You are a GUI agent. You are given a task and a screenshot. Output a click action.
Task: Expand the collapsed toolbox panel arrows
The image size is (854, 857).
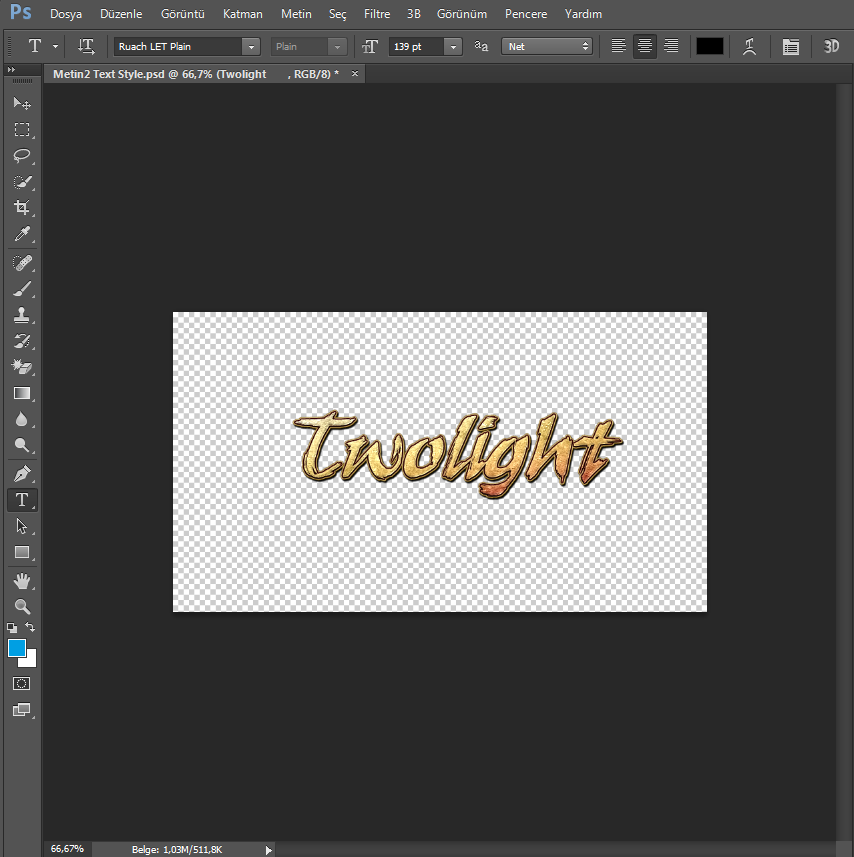11,69
